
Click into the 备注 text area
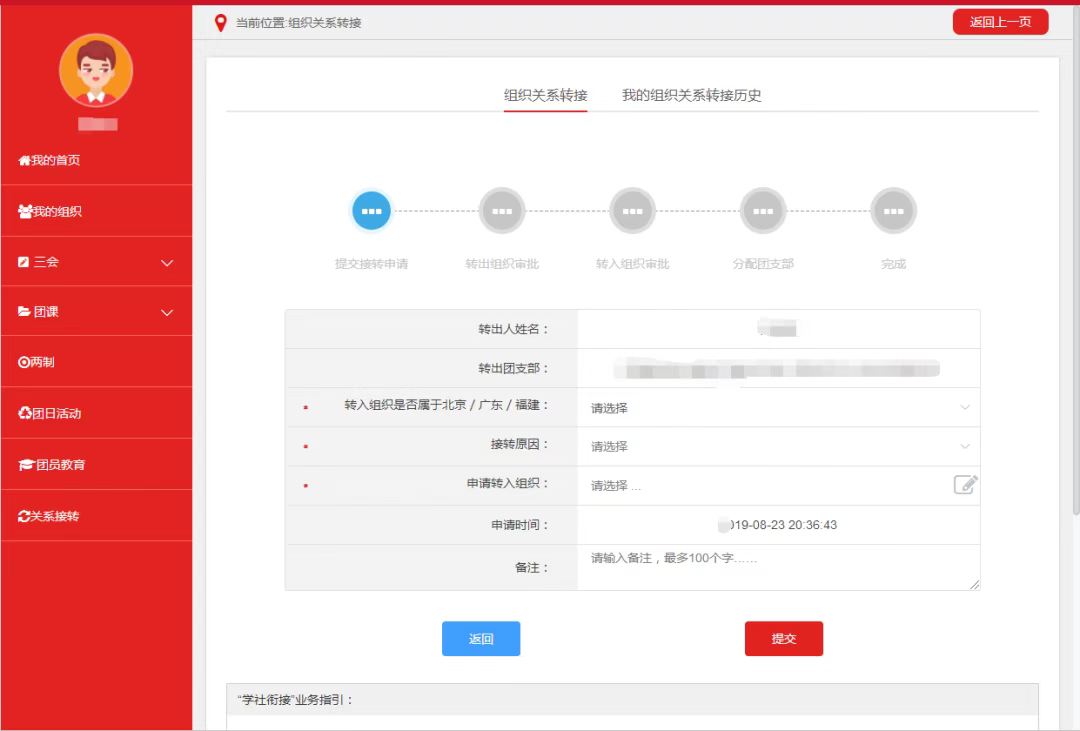coord(778,567)
